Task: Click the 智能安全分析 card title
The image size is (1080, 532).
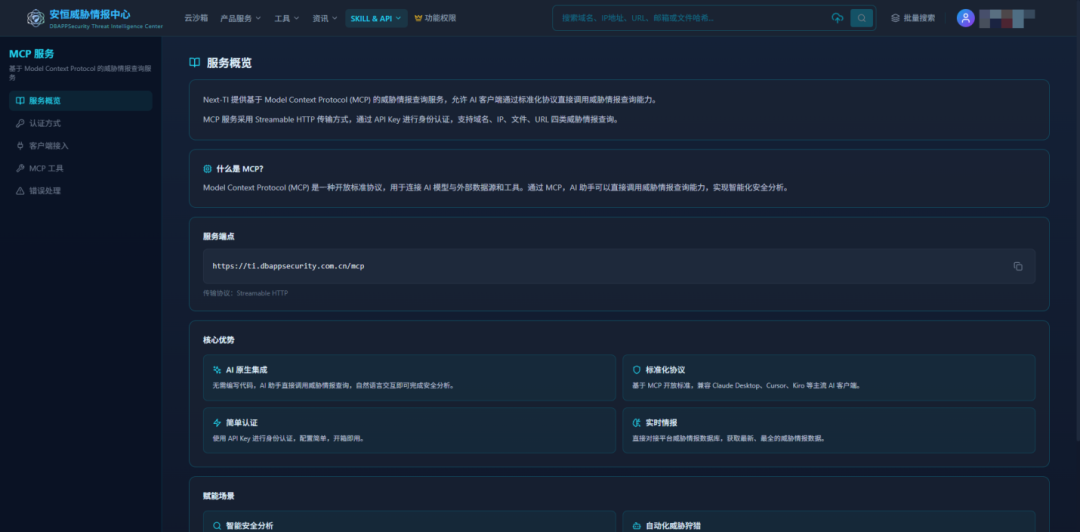Action: pos(250,526)
